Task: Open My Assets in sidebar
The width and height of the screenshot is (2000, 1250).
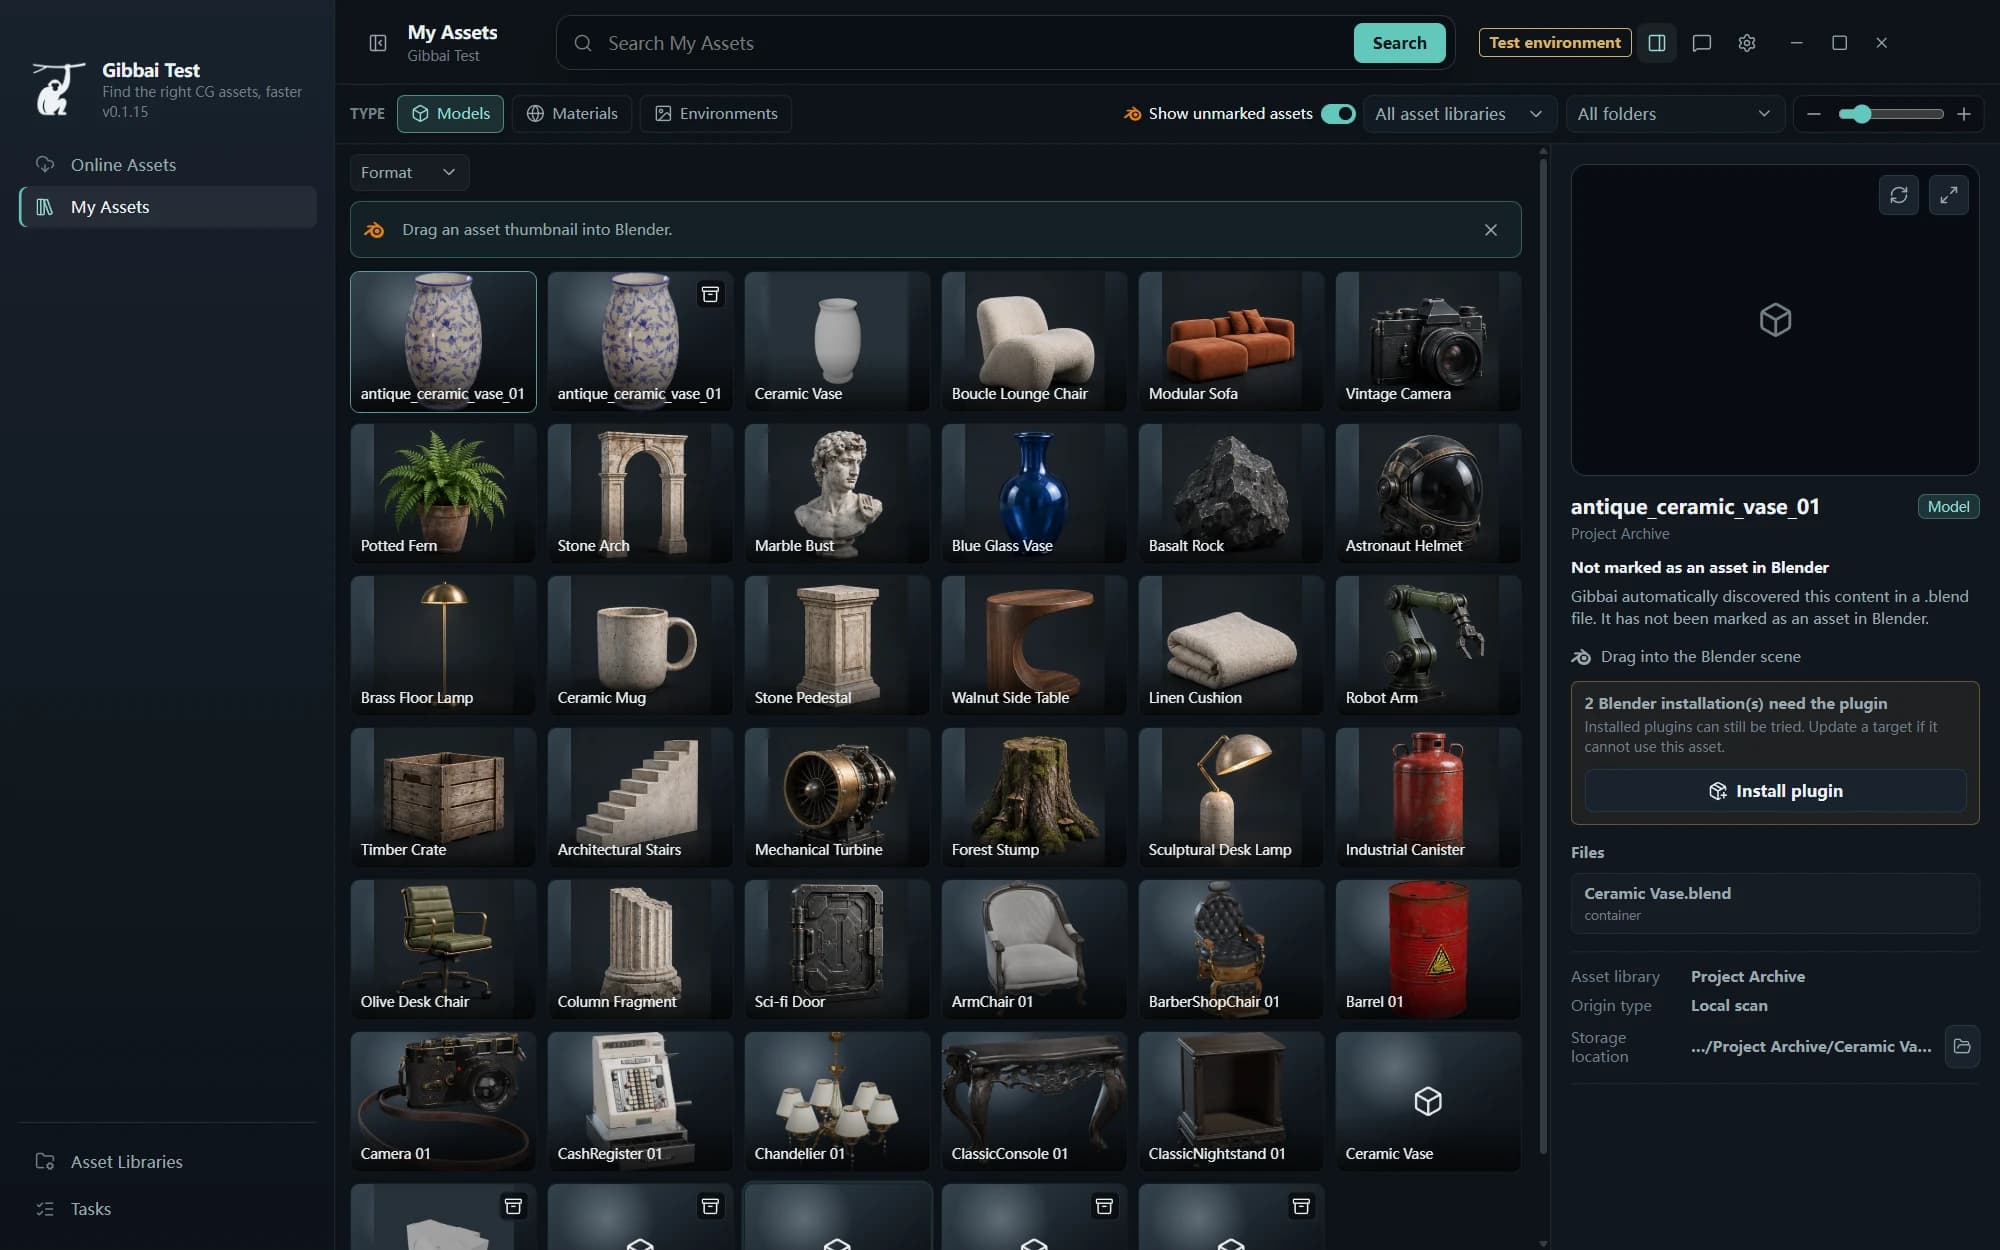Action: [168, 207]
